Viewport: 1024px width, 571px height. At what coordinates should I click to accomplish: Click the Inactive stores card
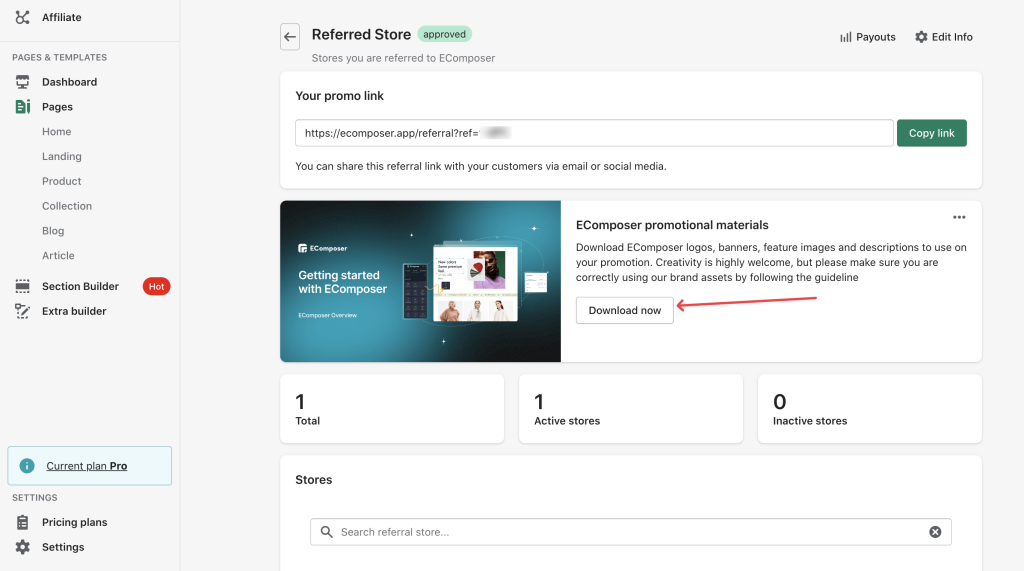click(869, 409)
